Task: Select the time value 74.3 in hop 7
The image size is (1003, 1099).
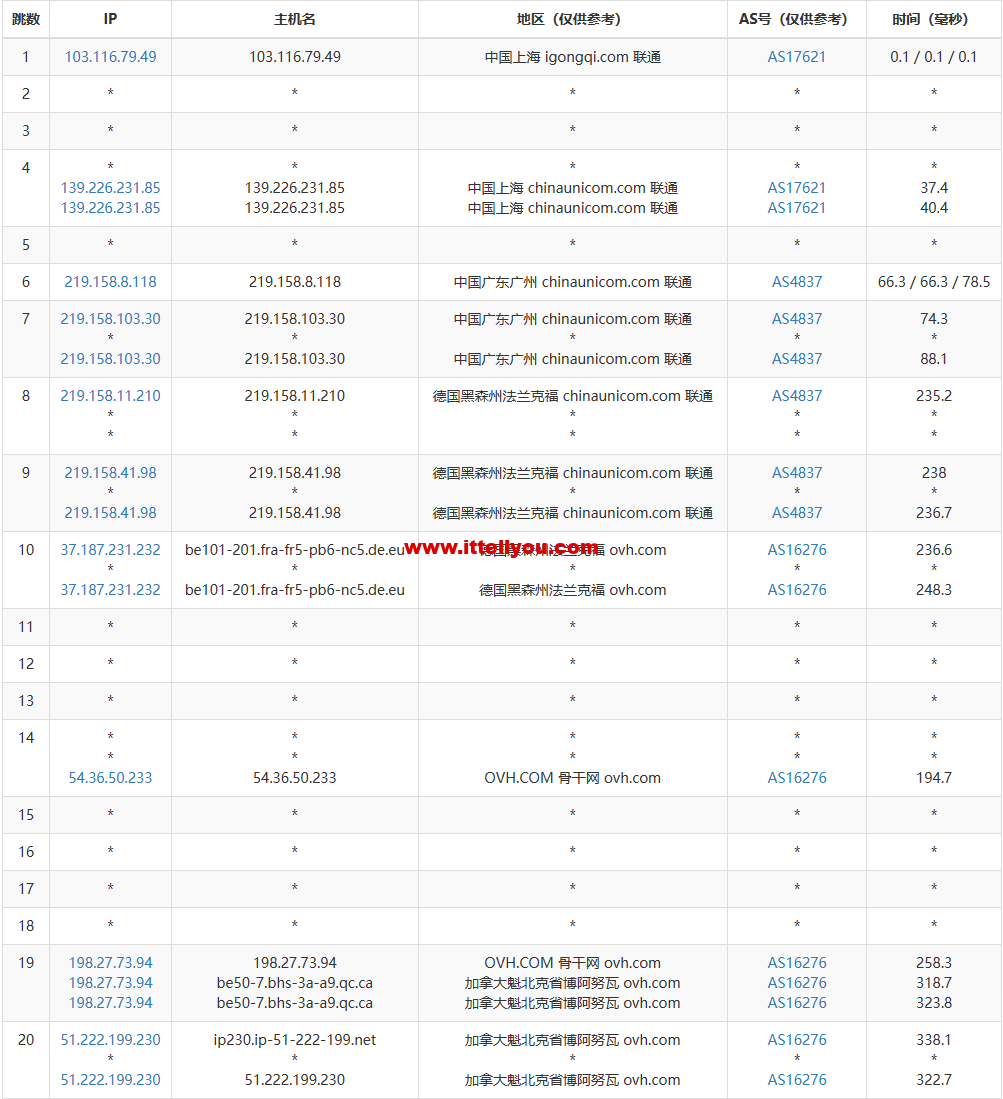Action: pos(934,318)
